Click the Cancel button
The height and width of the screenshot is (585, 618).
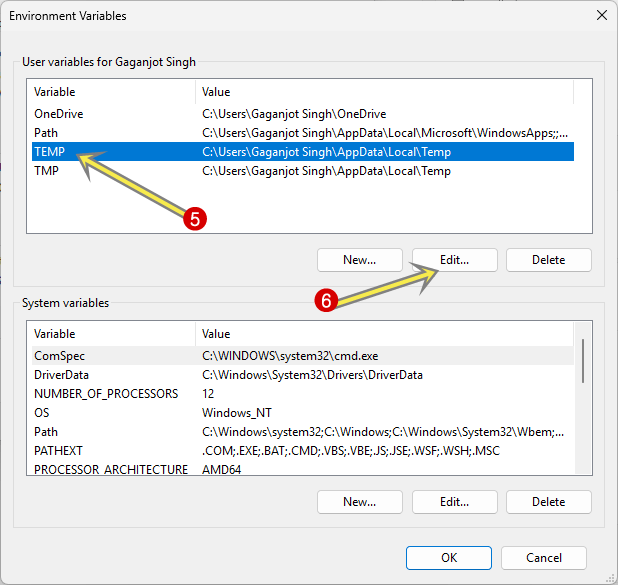[x=544, y=557]
